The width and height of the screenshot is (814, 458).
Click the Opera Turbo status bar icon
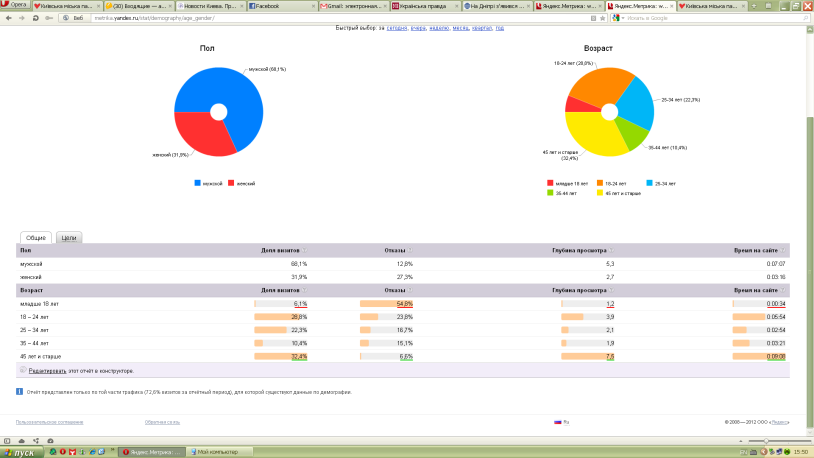(x=50, y=441)
